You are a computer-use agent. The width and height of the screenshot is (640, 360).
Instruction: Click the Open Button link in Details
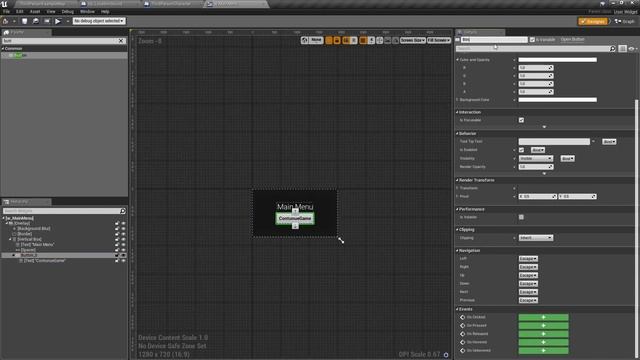572,39
